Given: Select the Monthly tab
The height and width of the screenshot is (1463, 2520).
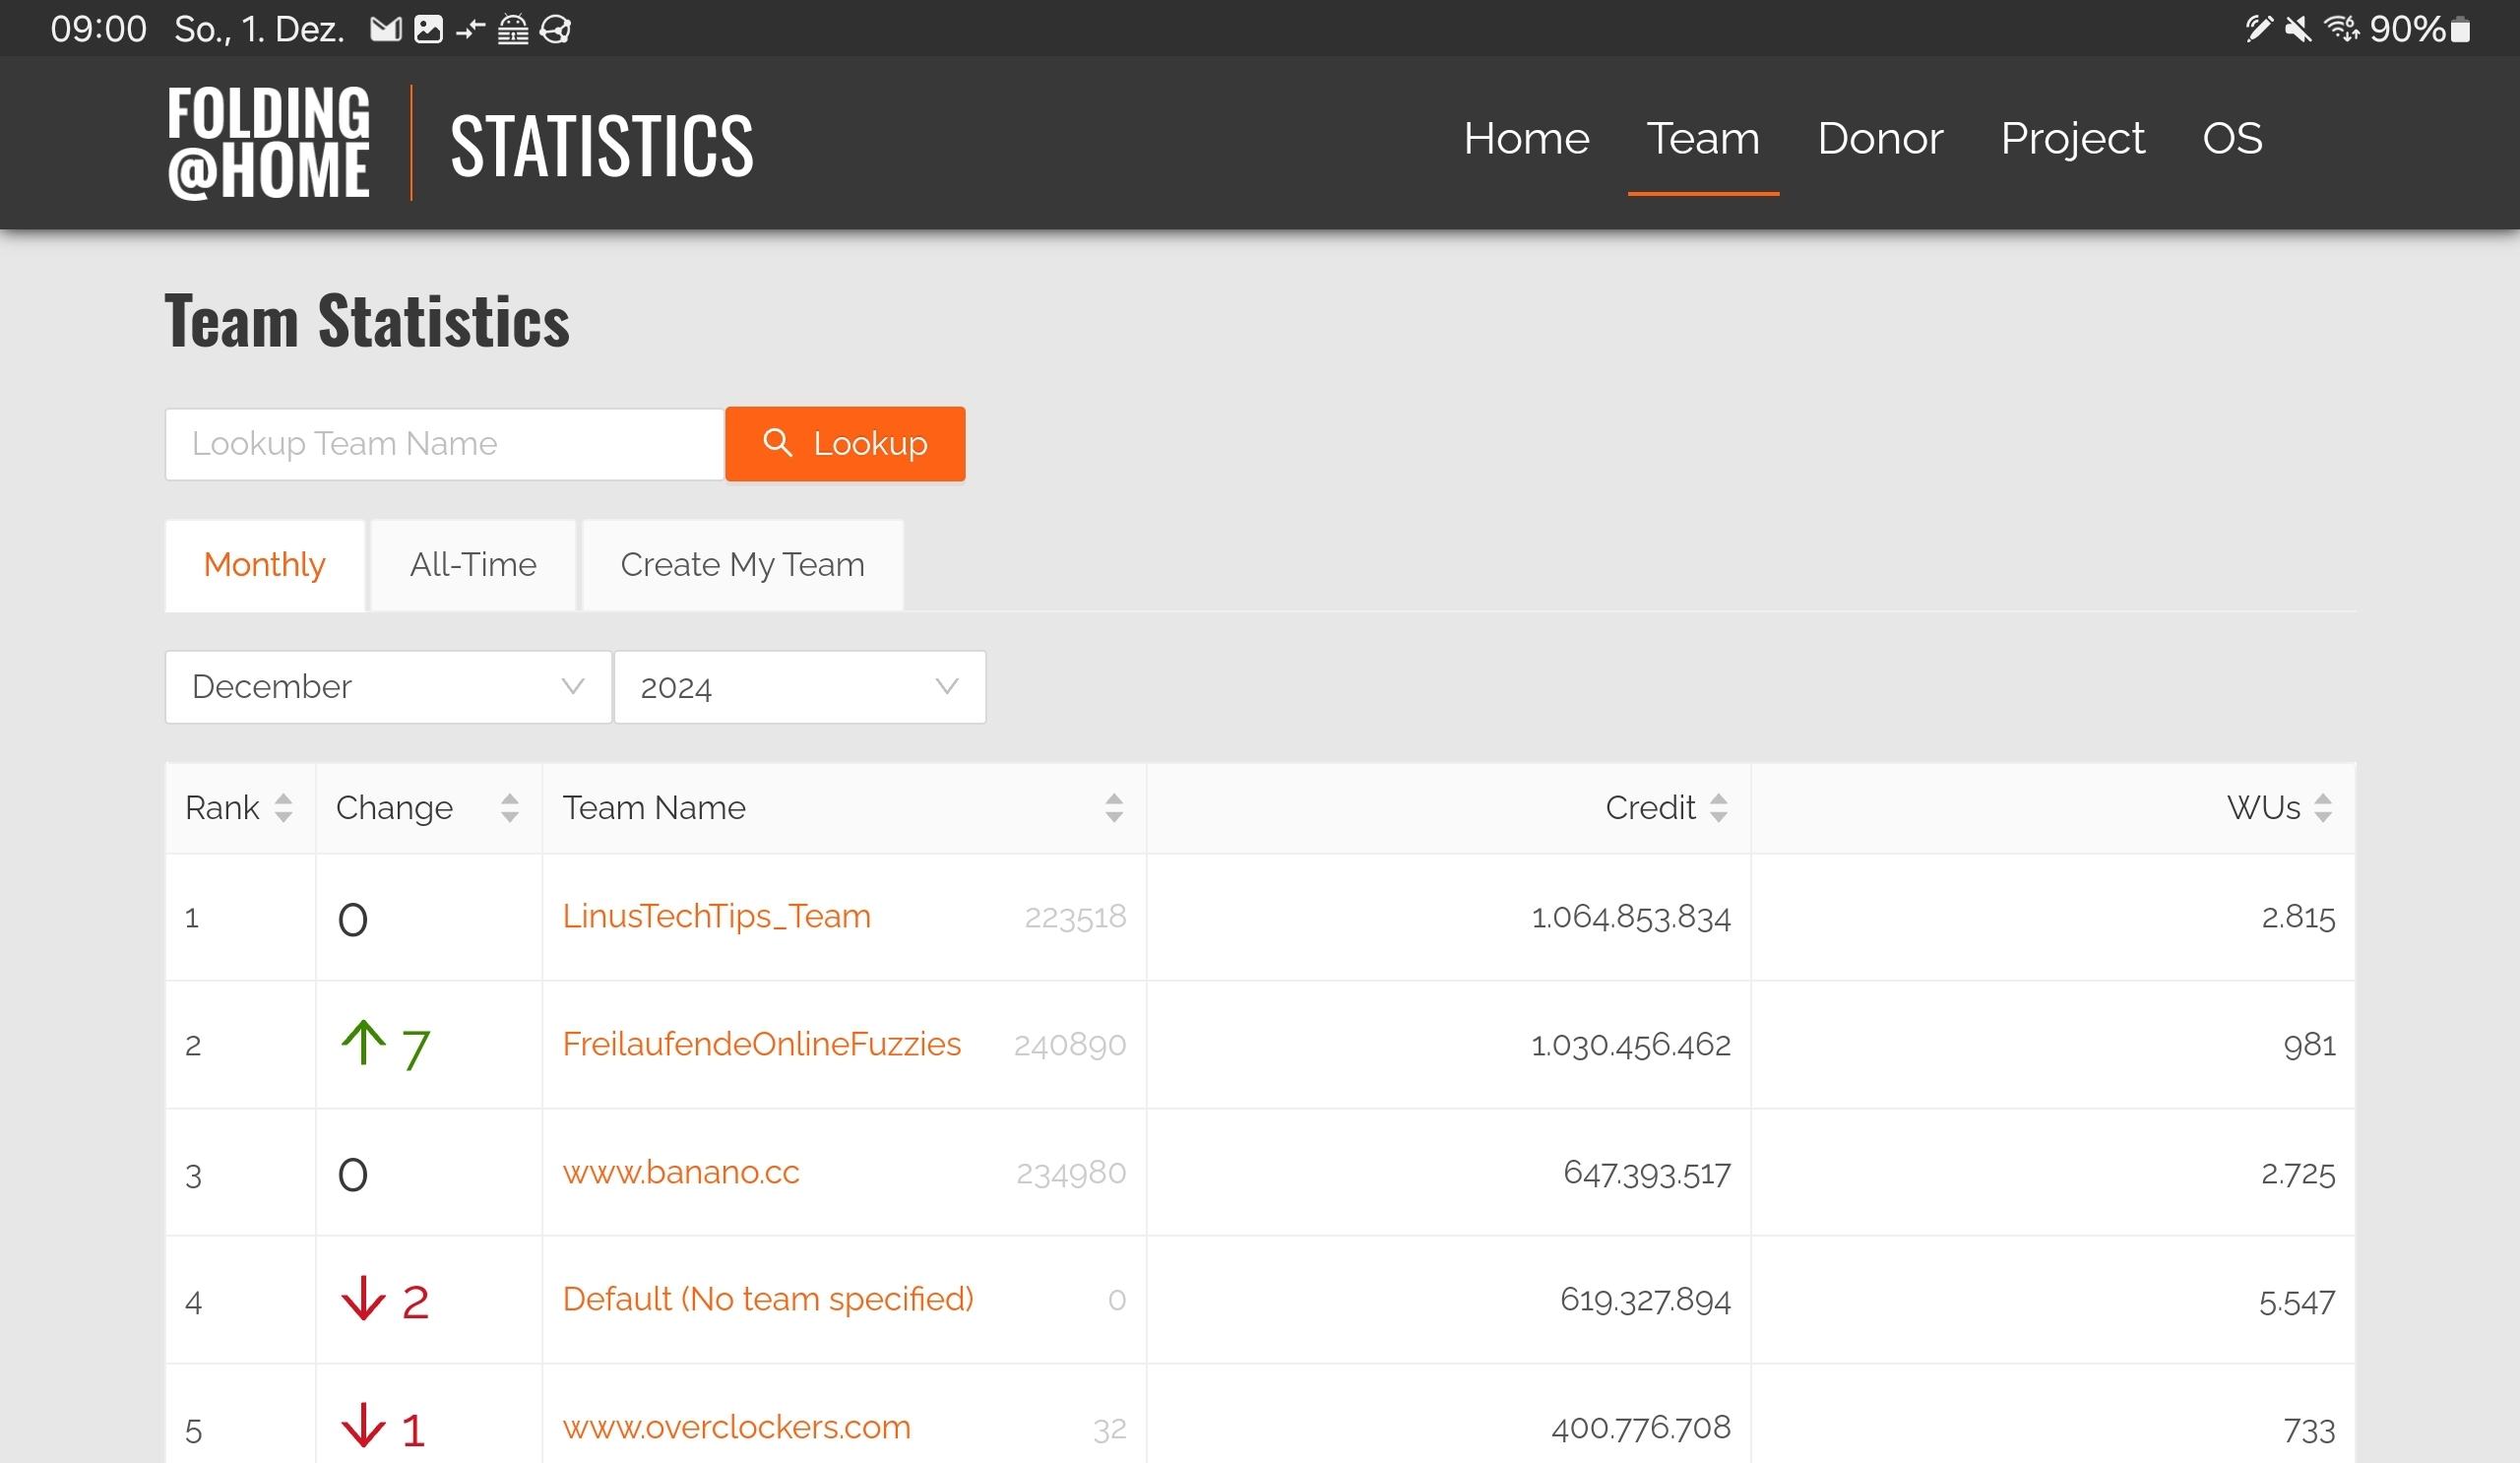Looking at the screenshot, I should point(265,565).
